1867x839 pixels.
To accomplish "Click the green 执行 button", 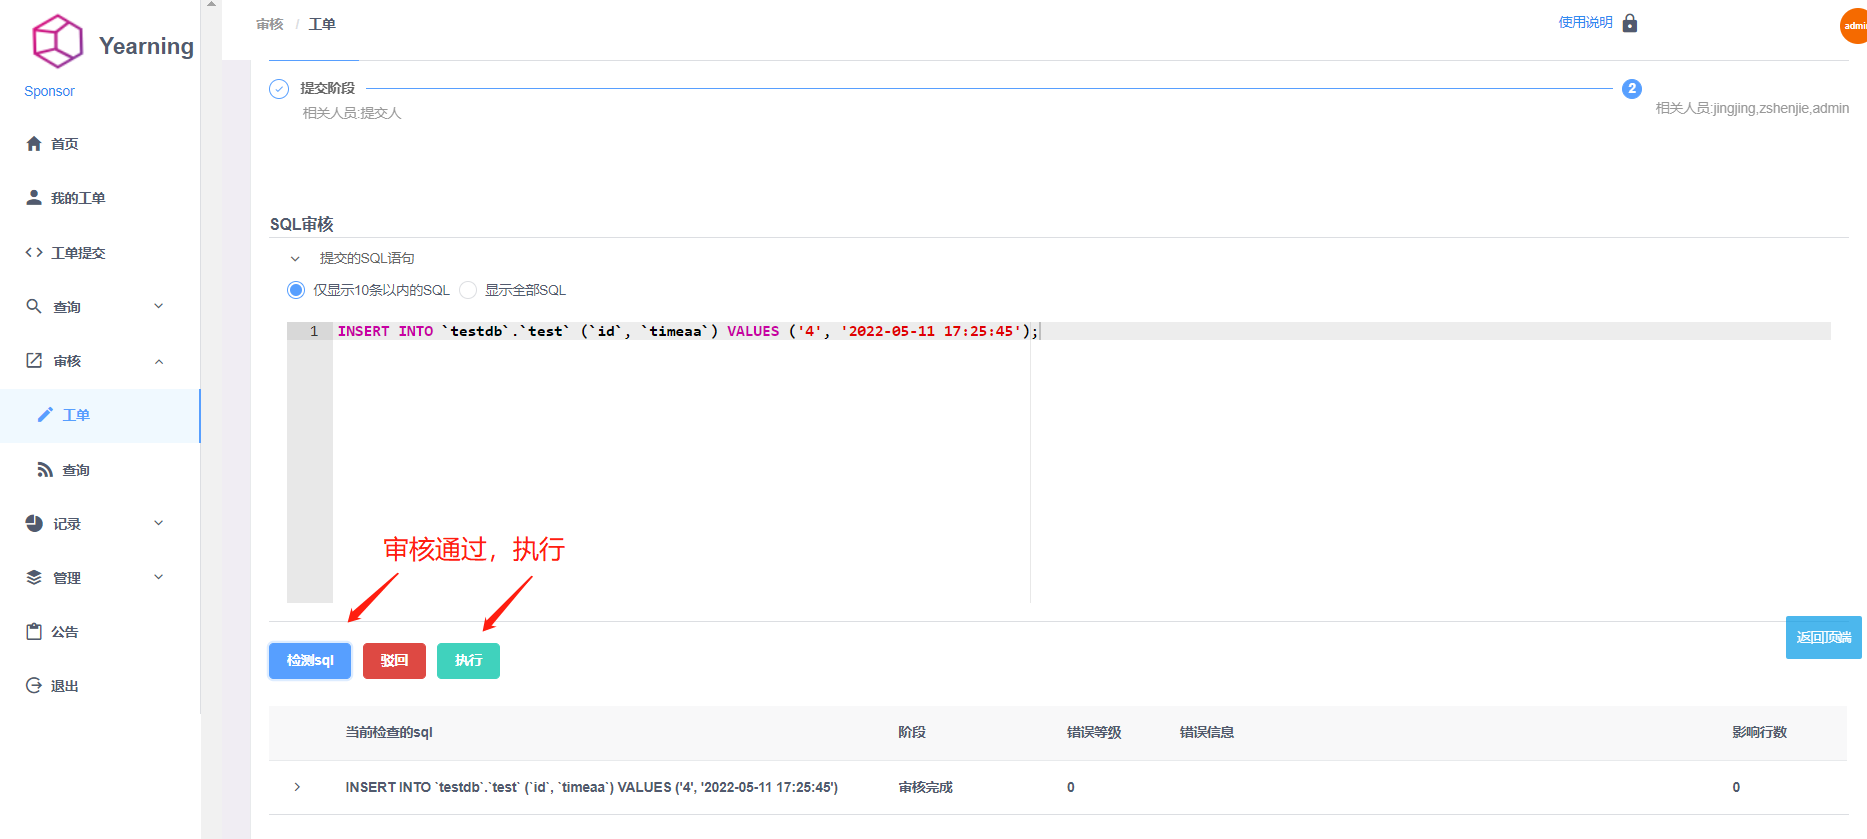I will pos(468,661).
